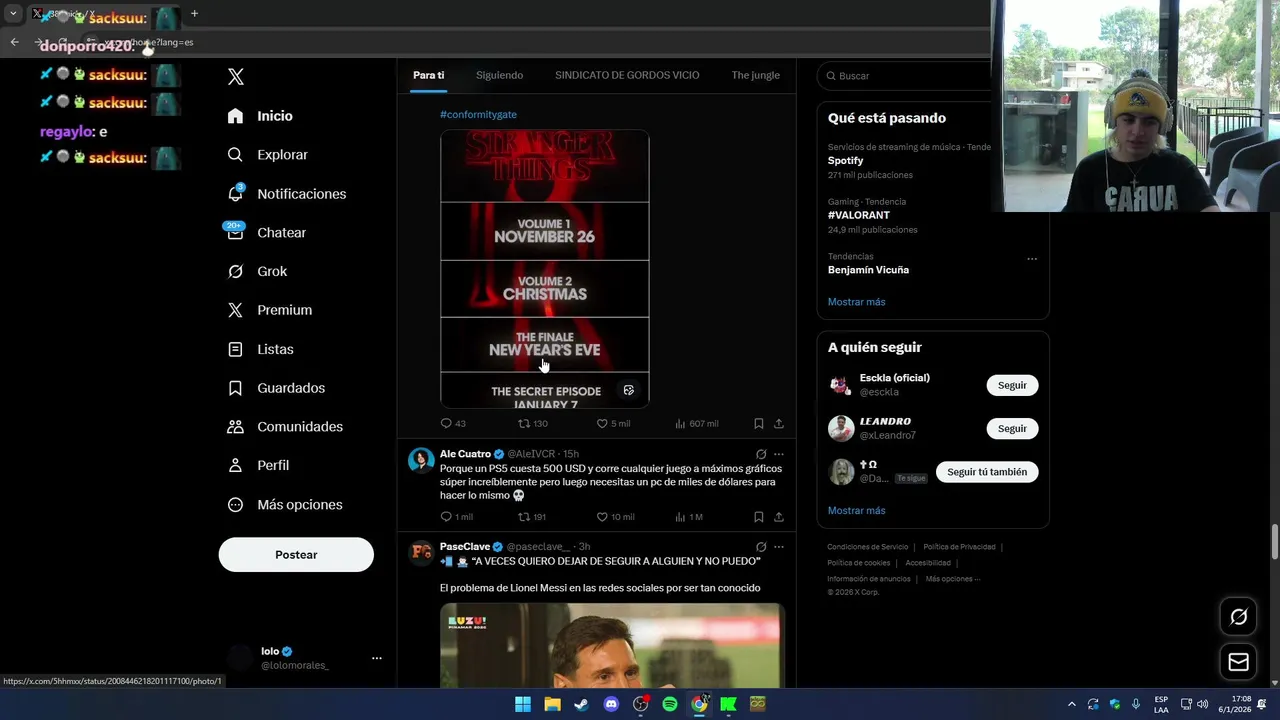Click the Buscar search field
1280x720 pixels.
(x=905, y=76)
